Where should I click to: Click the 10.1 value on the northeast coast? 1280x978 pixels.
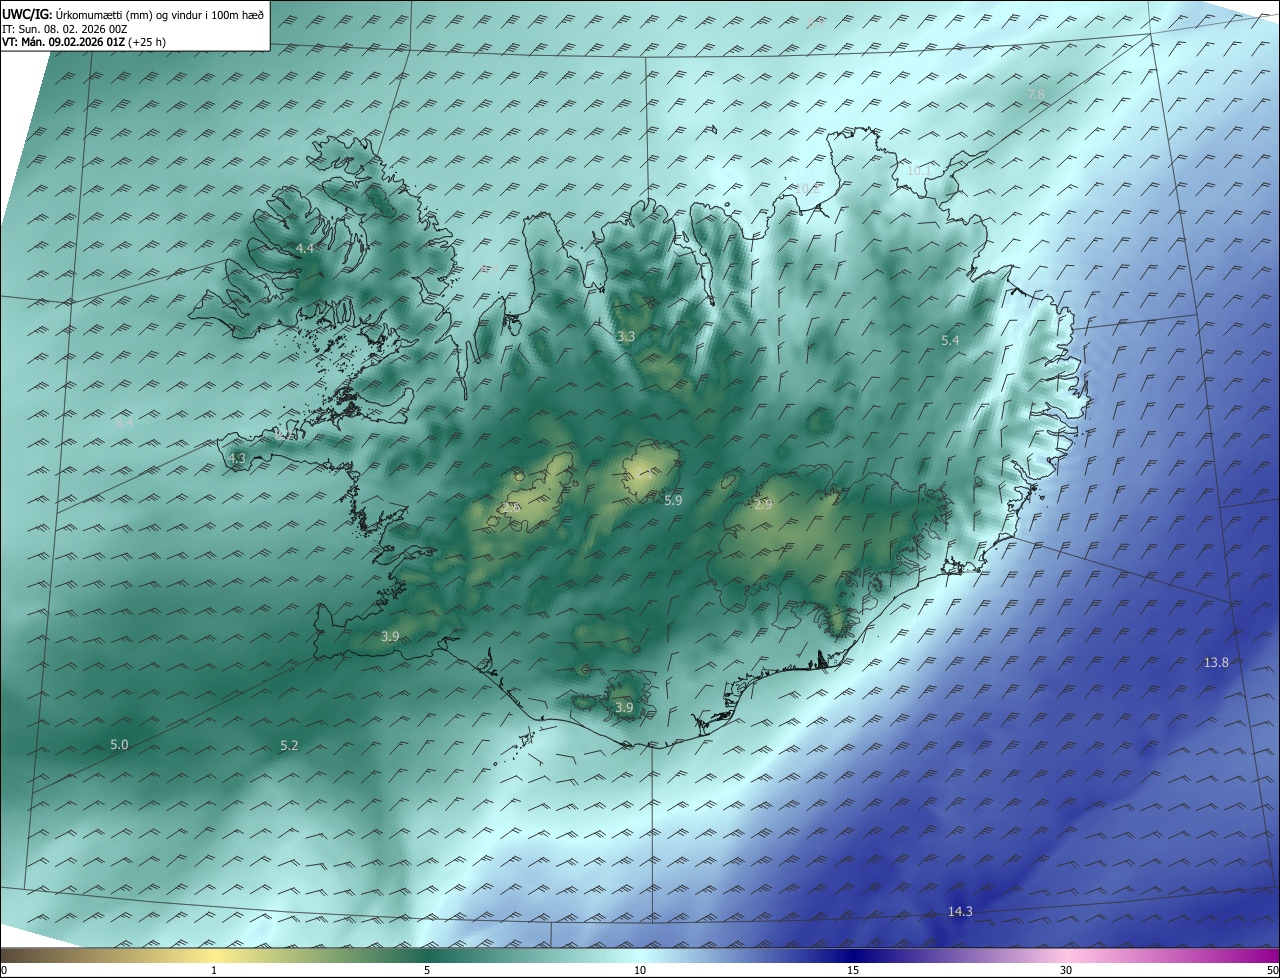pos(918,171)
